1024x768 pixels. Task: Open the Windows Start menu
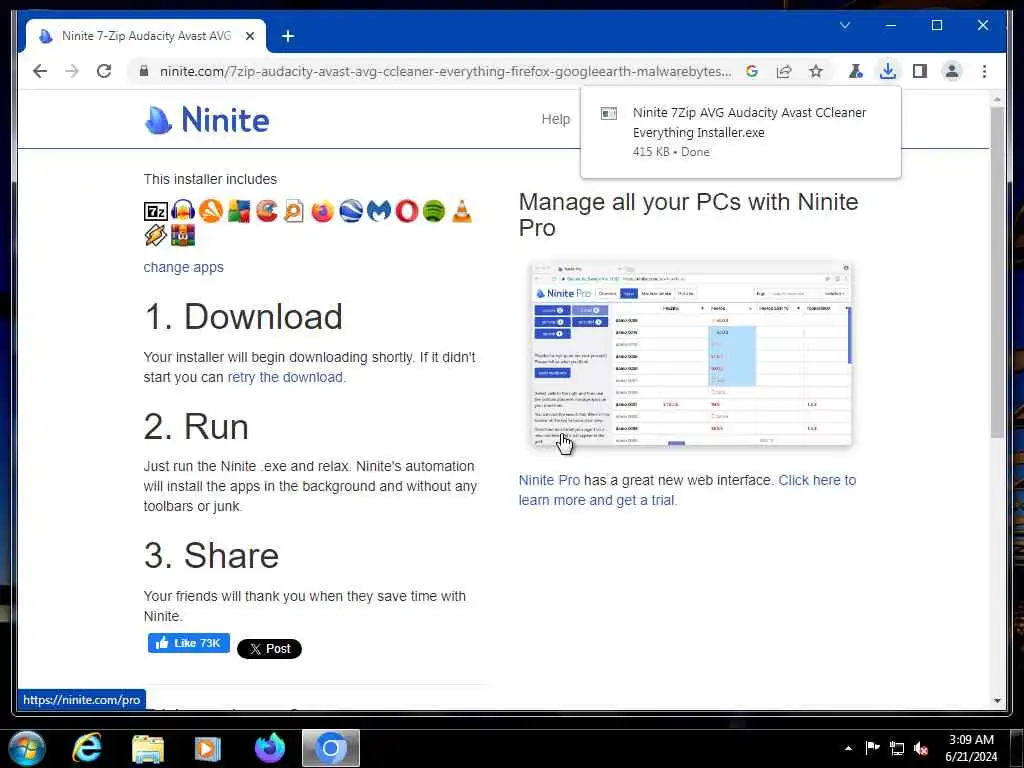click(26, 748)
